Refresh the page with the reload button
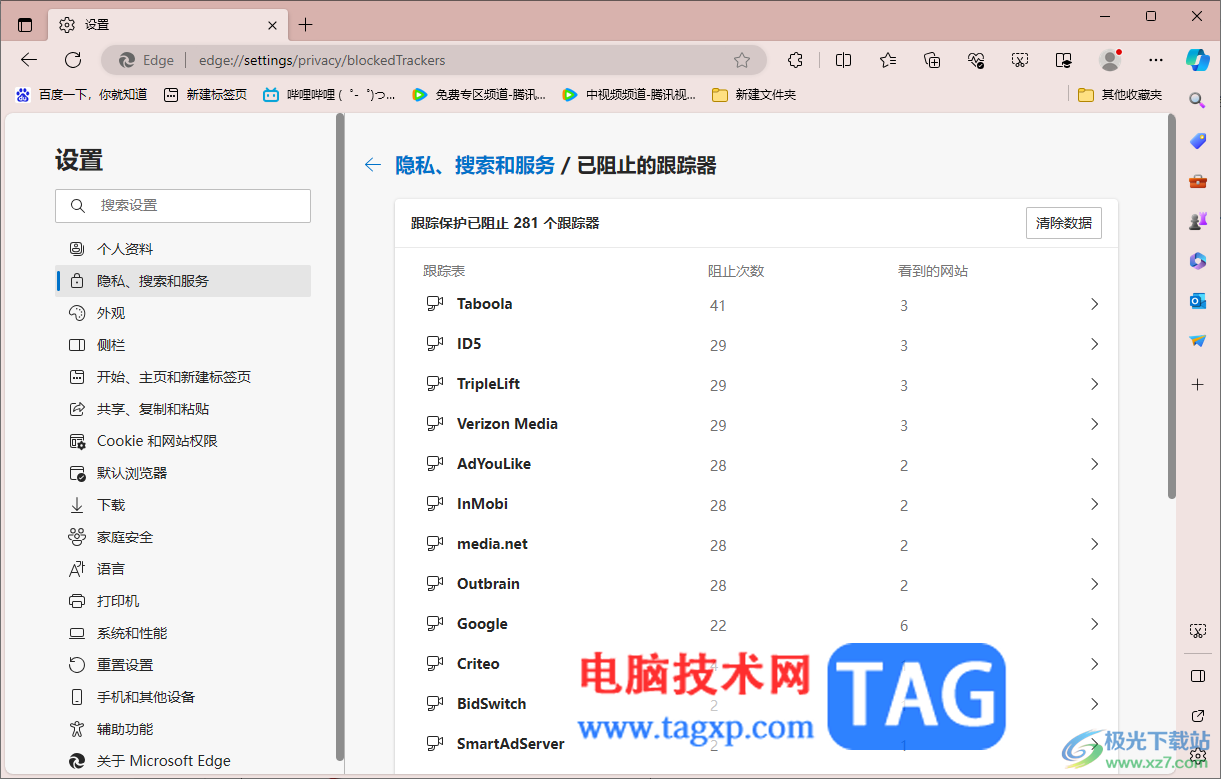The height and width of the screenshot is (779, 1221). (73, 60)
